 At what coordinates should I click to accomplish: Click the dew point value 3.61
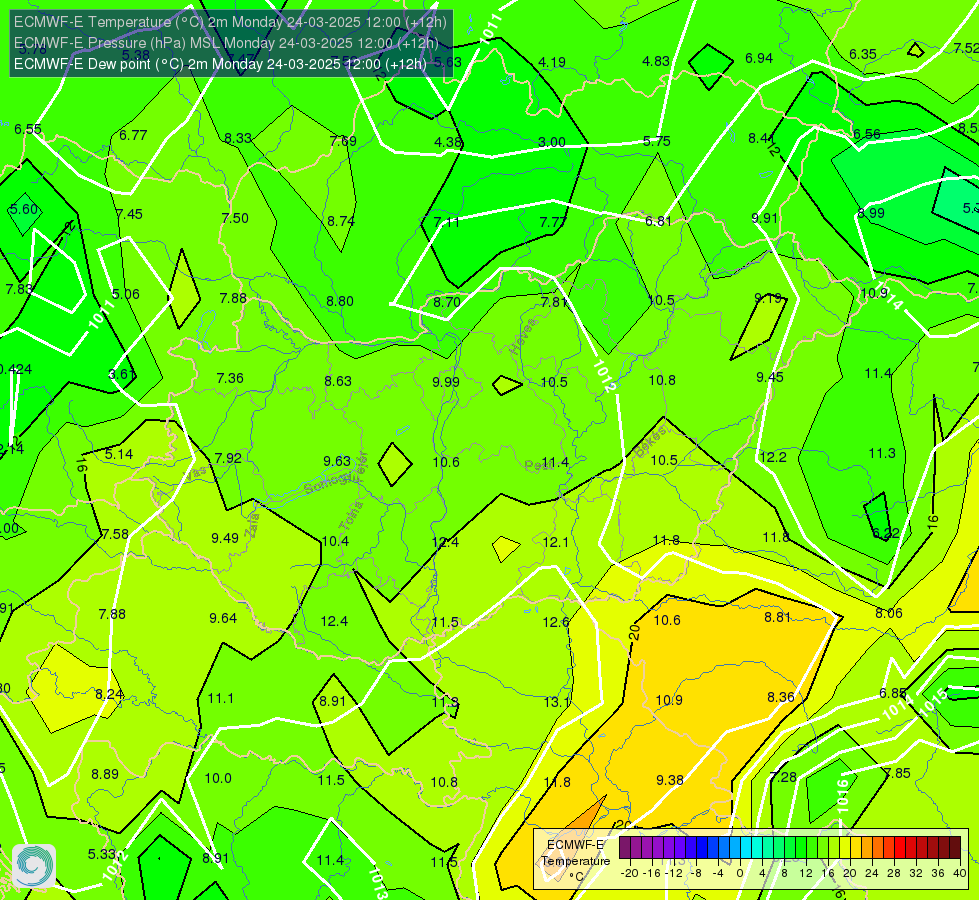[122, 375]
